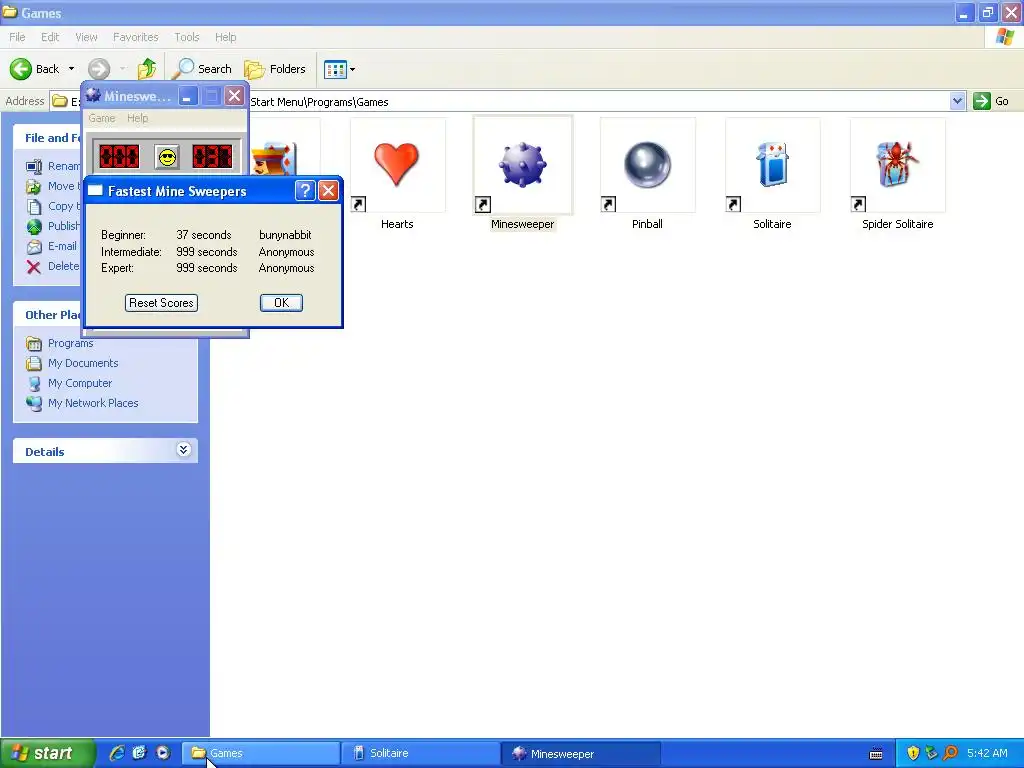The image size is (1024, 768).
Task: Click the Delete file task link
Action: (x=63, y=266)
